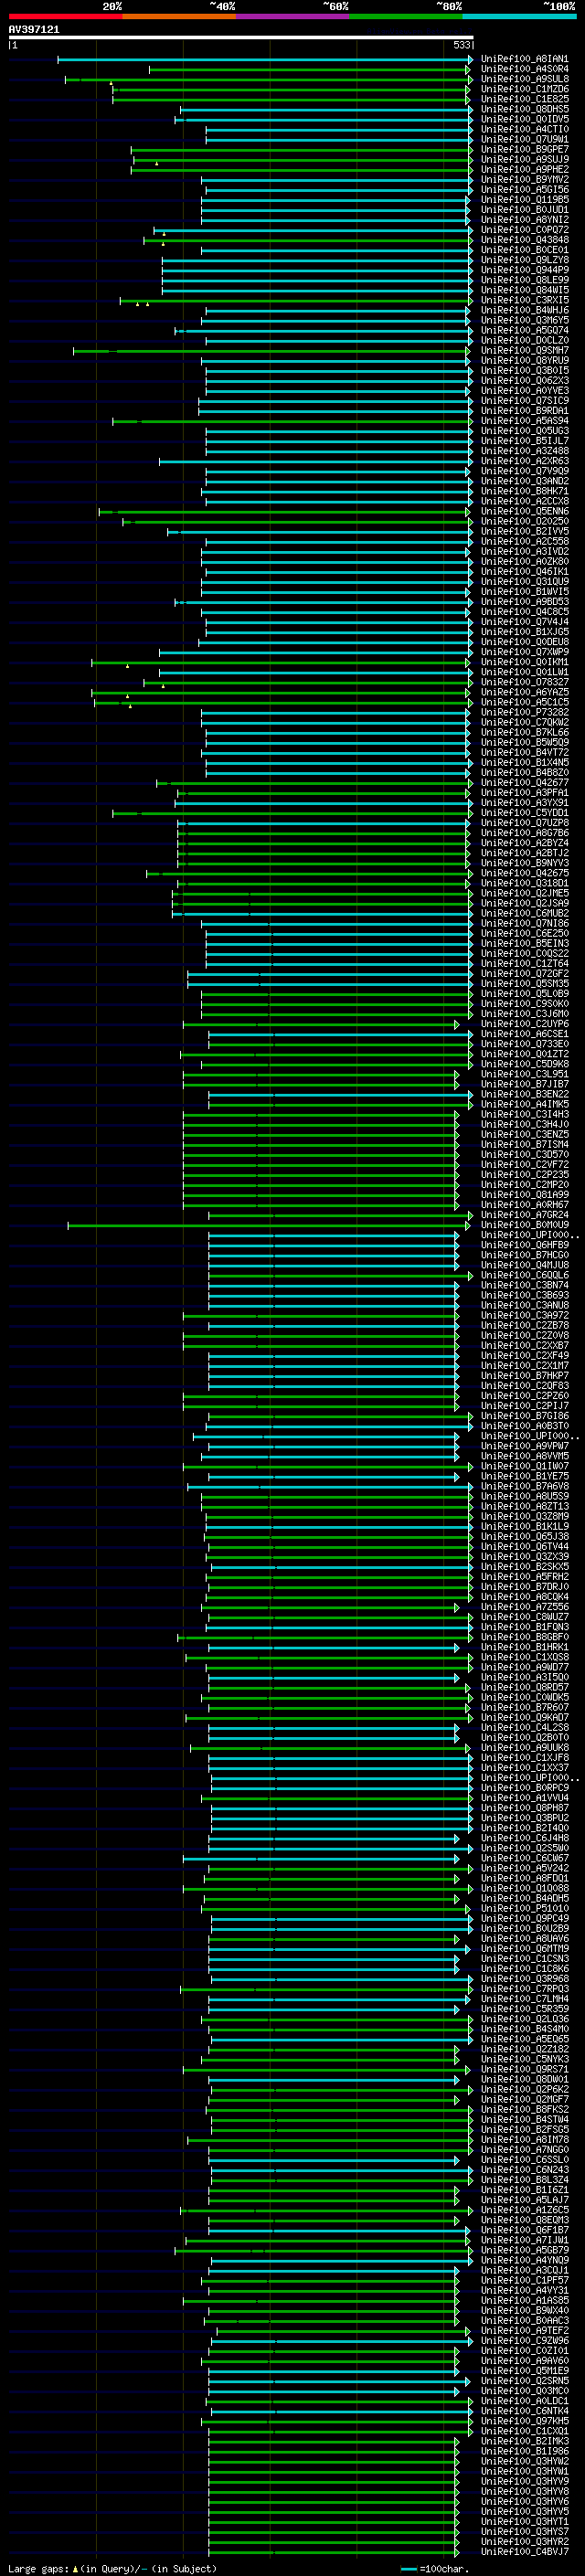Select the UniRef100_Q5ENN6 label

(x=524, y=511)
